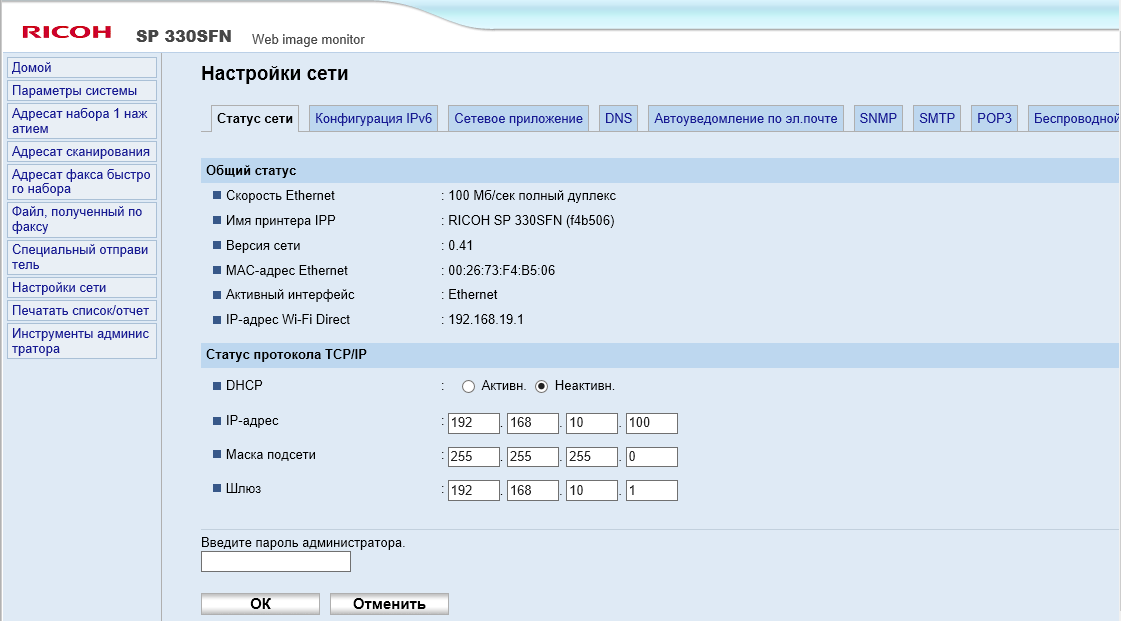Click Шлюз first octet field 192

(x=473, y=490)
